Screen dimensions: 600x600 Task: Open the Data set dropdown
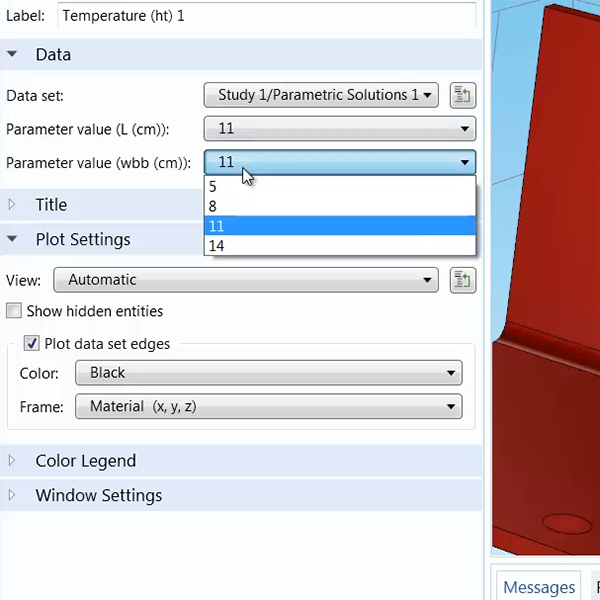coord(321,95)
